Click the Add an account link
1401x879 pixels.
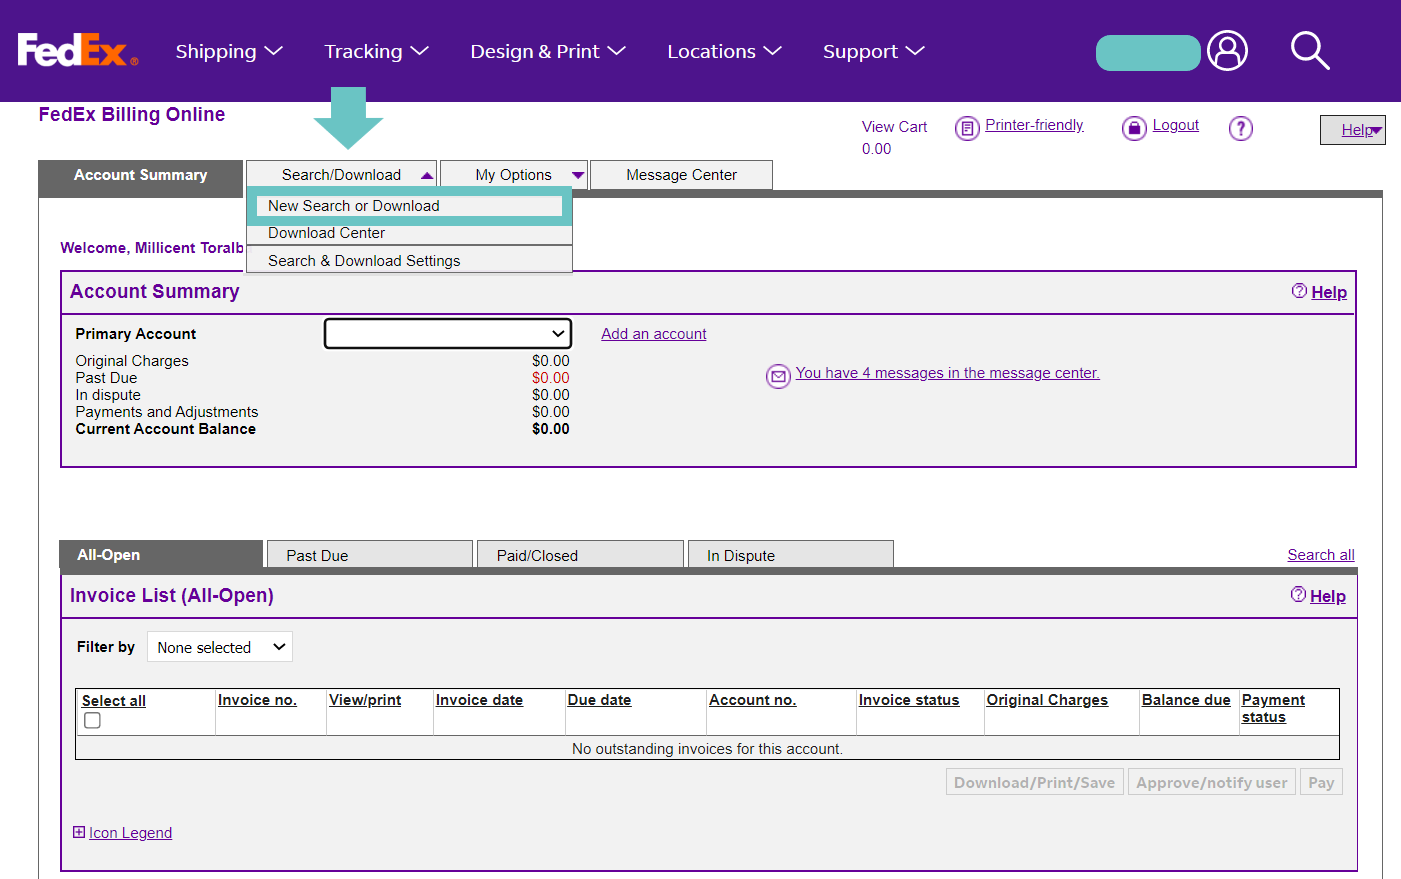pos(653,333)
